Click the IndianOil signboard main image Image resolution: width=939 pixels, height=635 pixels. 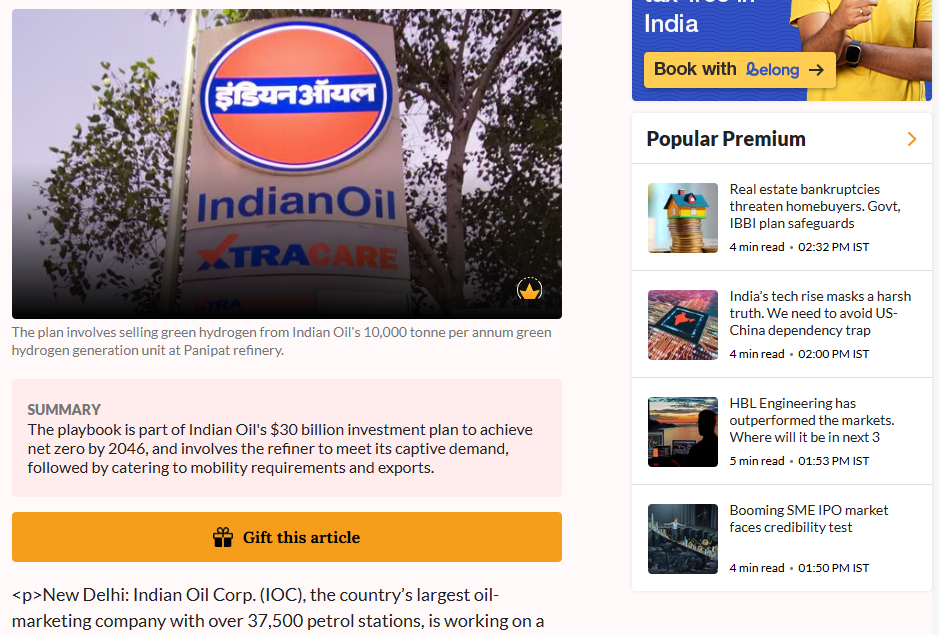click(287, 164)
